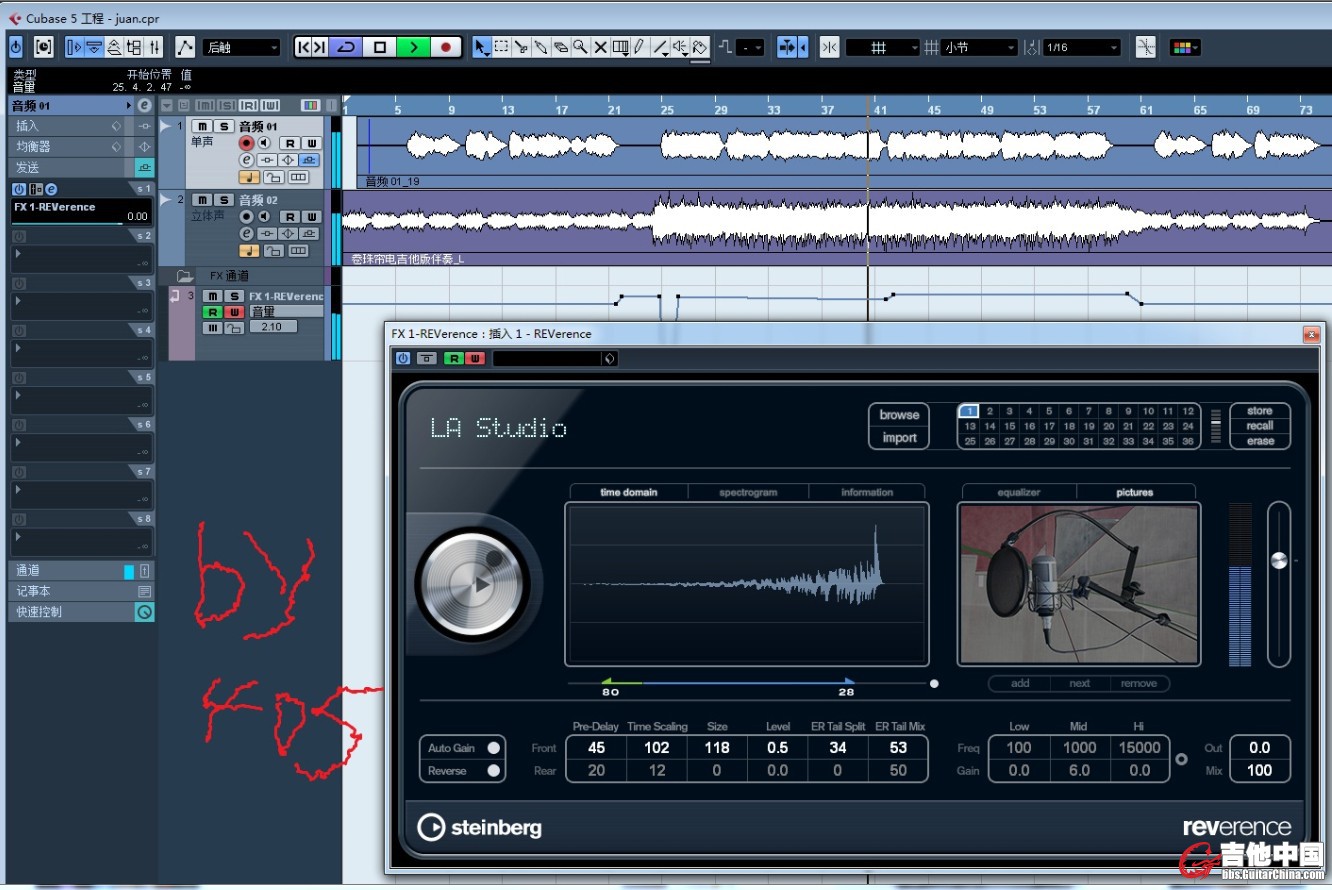
Task: Click the store button for presets
Action: click(1259, 411)
